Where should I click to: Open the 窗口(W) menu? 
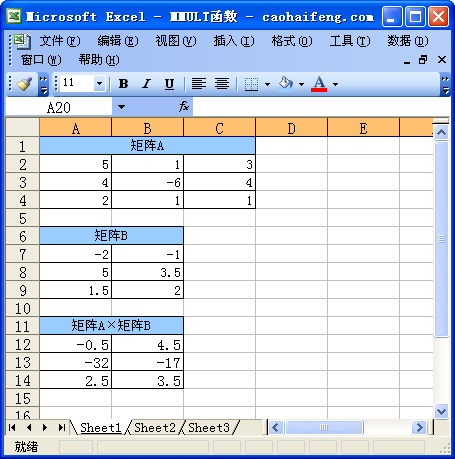click(x=41, y=60)
